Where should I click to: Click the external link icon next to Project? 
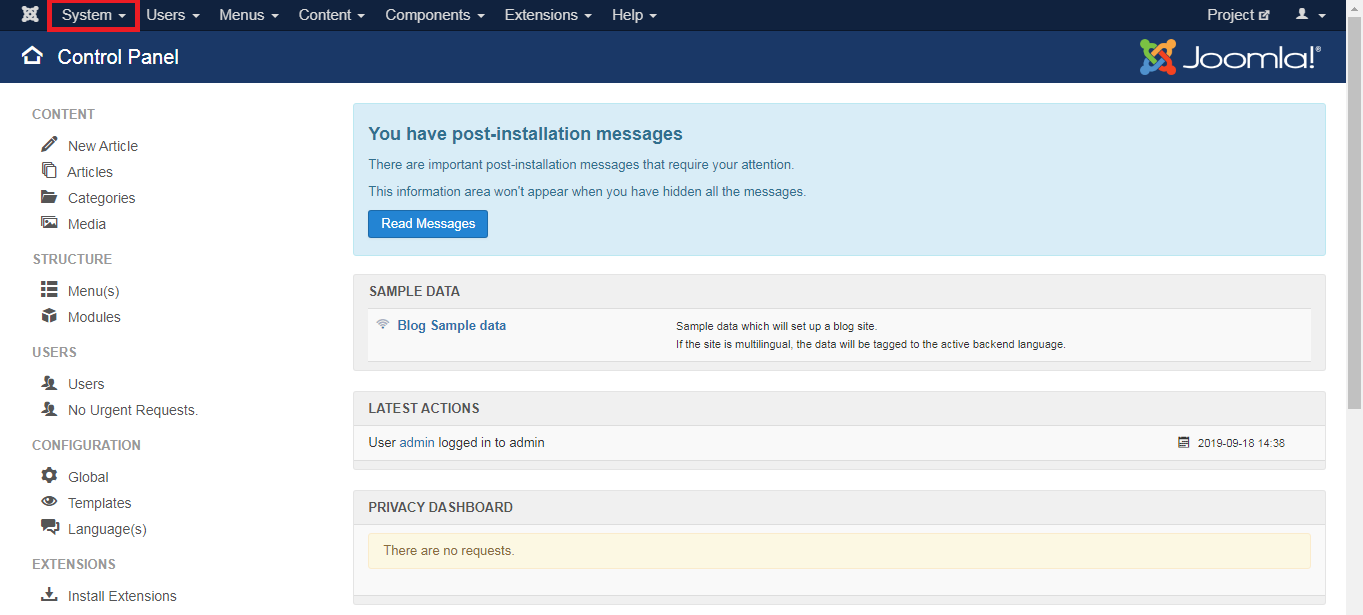coord(1264,16)
